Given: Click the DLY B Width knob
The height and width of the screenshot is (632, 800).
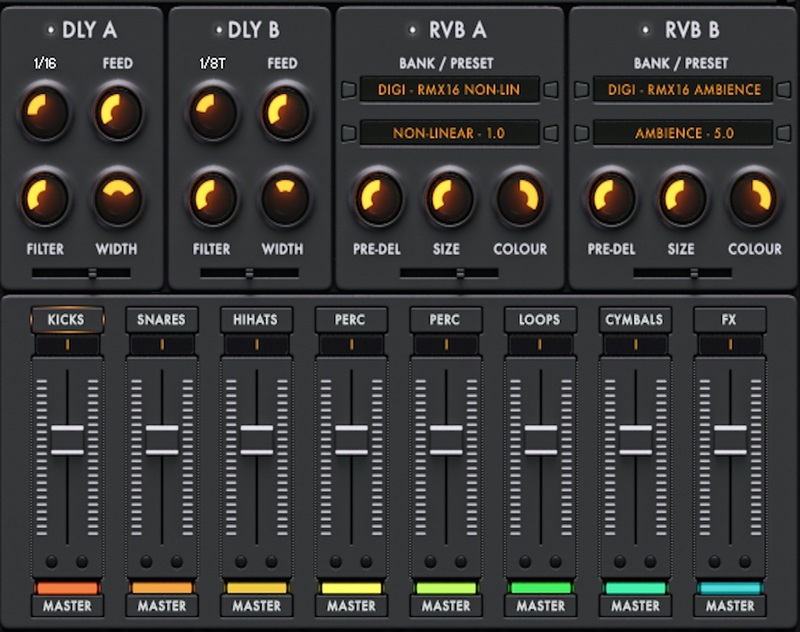Looking at the screenshot, I should coord(283,199).
